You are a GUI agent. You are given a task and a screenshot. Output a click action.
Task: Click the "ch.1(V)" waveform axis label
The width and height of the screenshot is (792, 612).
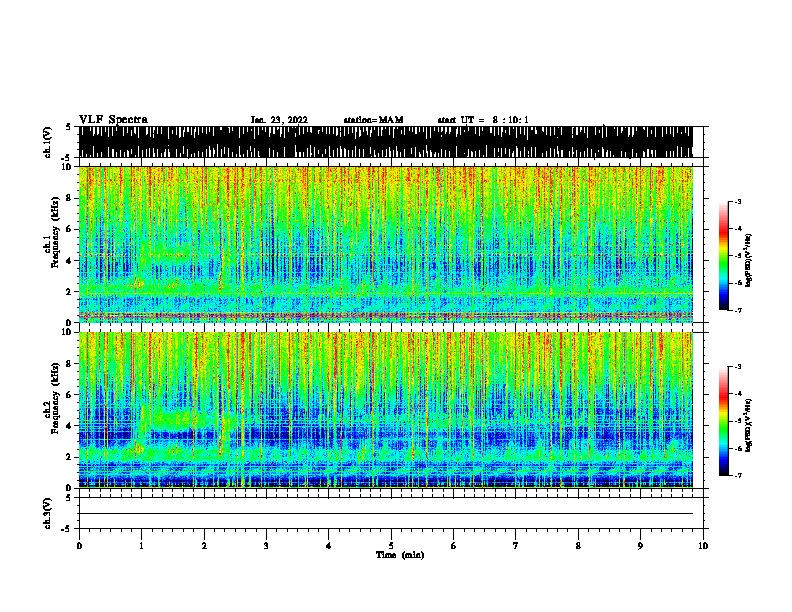47,142
